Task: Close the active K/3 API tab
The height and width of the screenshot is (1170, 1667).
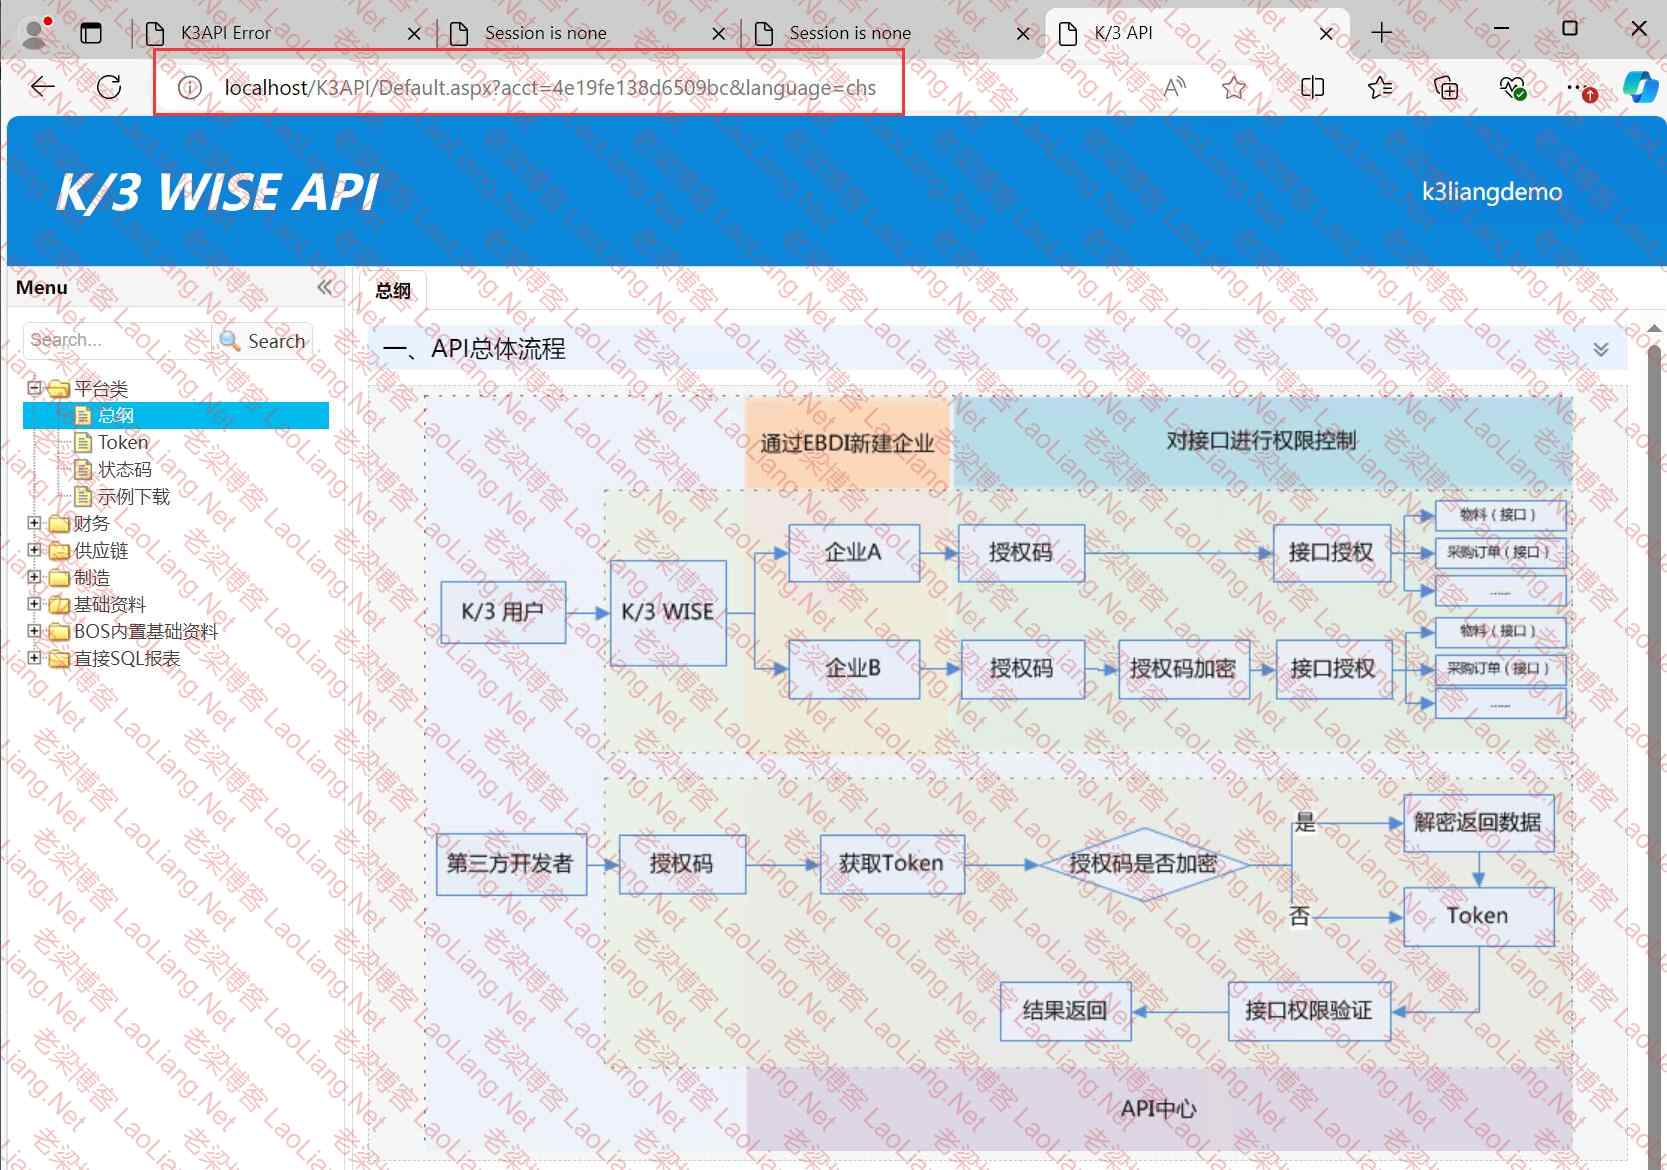Action: tap(1326, 34)
